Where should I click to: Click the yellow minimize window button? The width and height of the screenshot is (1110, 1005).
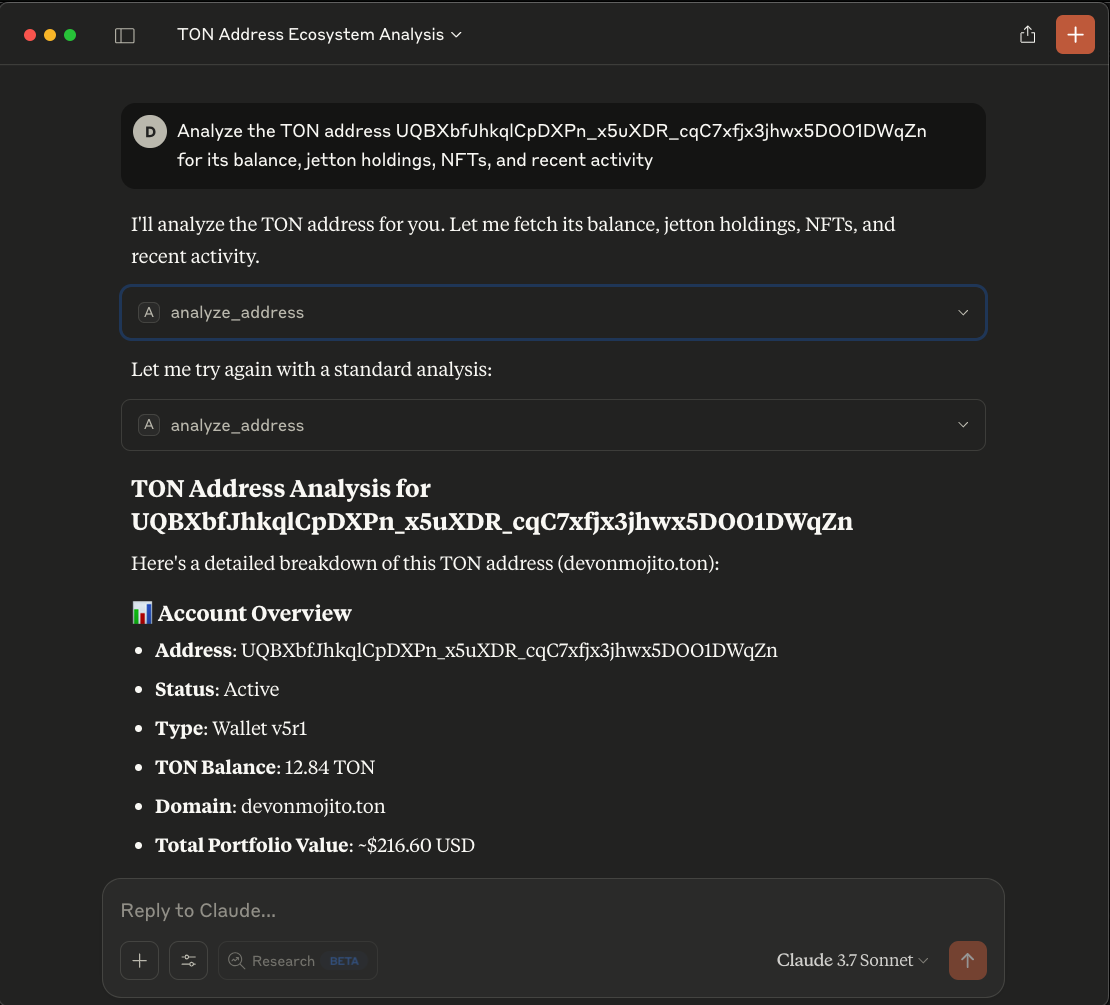coord(50,35)
